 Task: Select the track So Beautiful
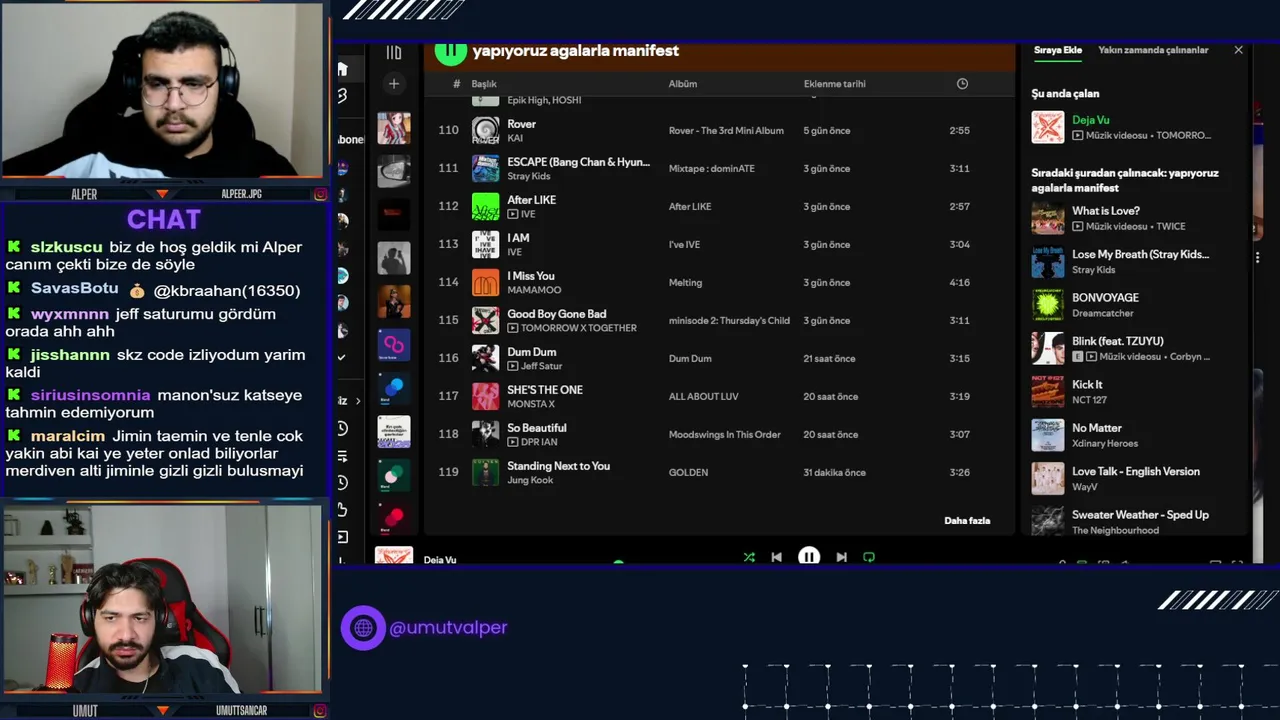coord(536,428)
